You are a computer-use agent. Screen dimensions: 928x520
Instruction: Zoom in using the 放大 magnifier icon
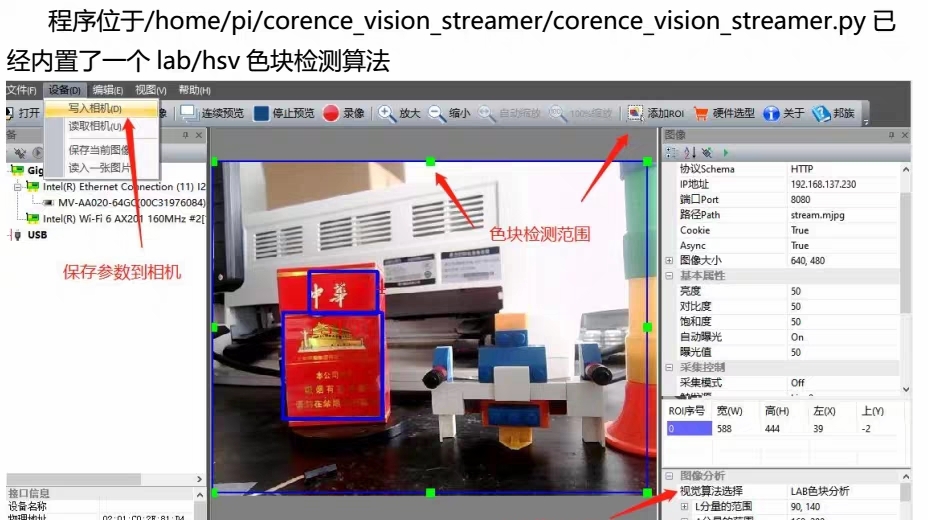[x=387, y=113]
